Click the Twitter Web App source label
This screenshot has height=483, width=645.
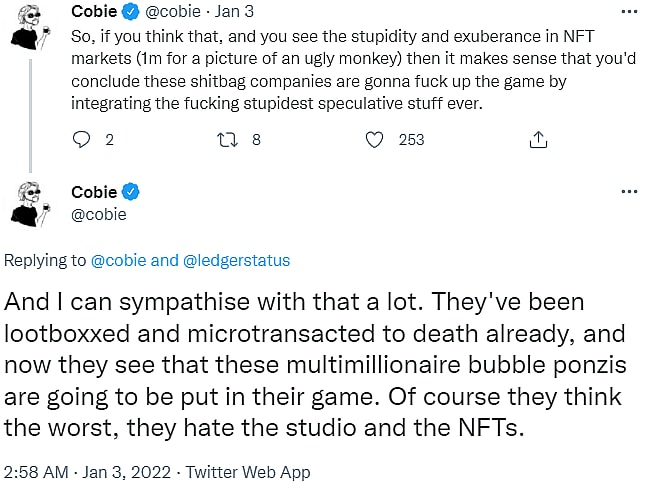click(248, 472)
